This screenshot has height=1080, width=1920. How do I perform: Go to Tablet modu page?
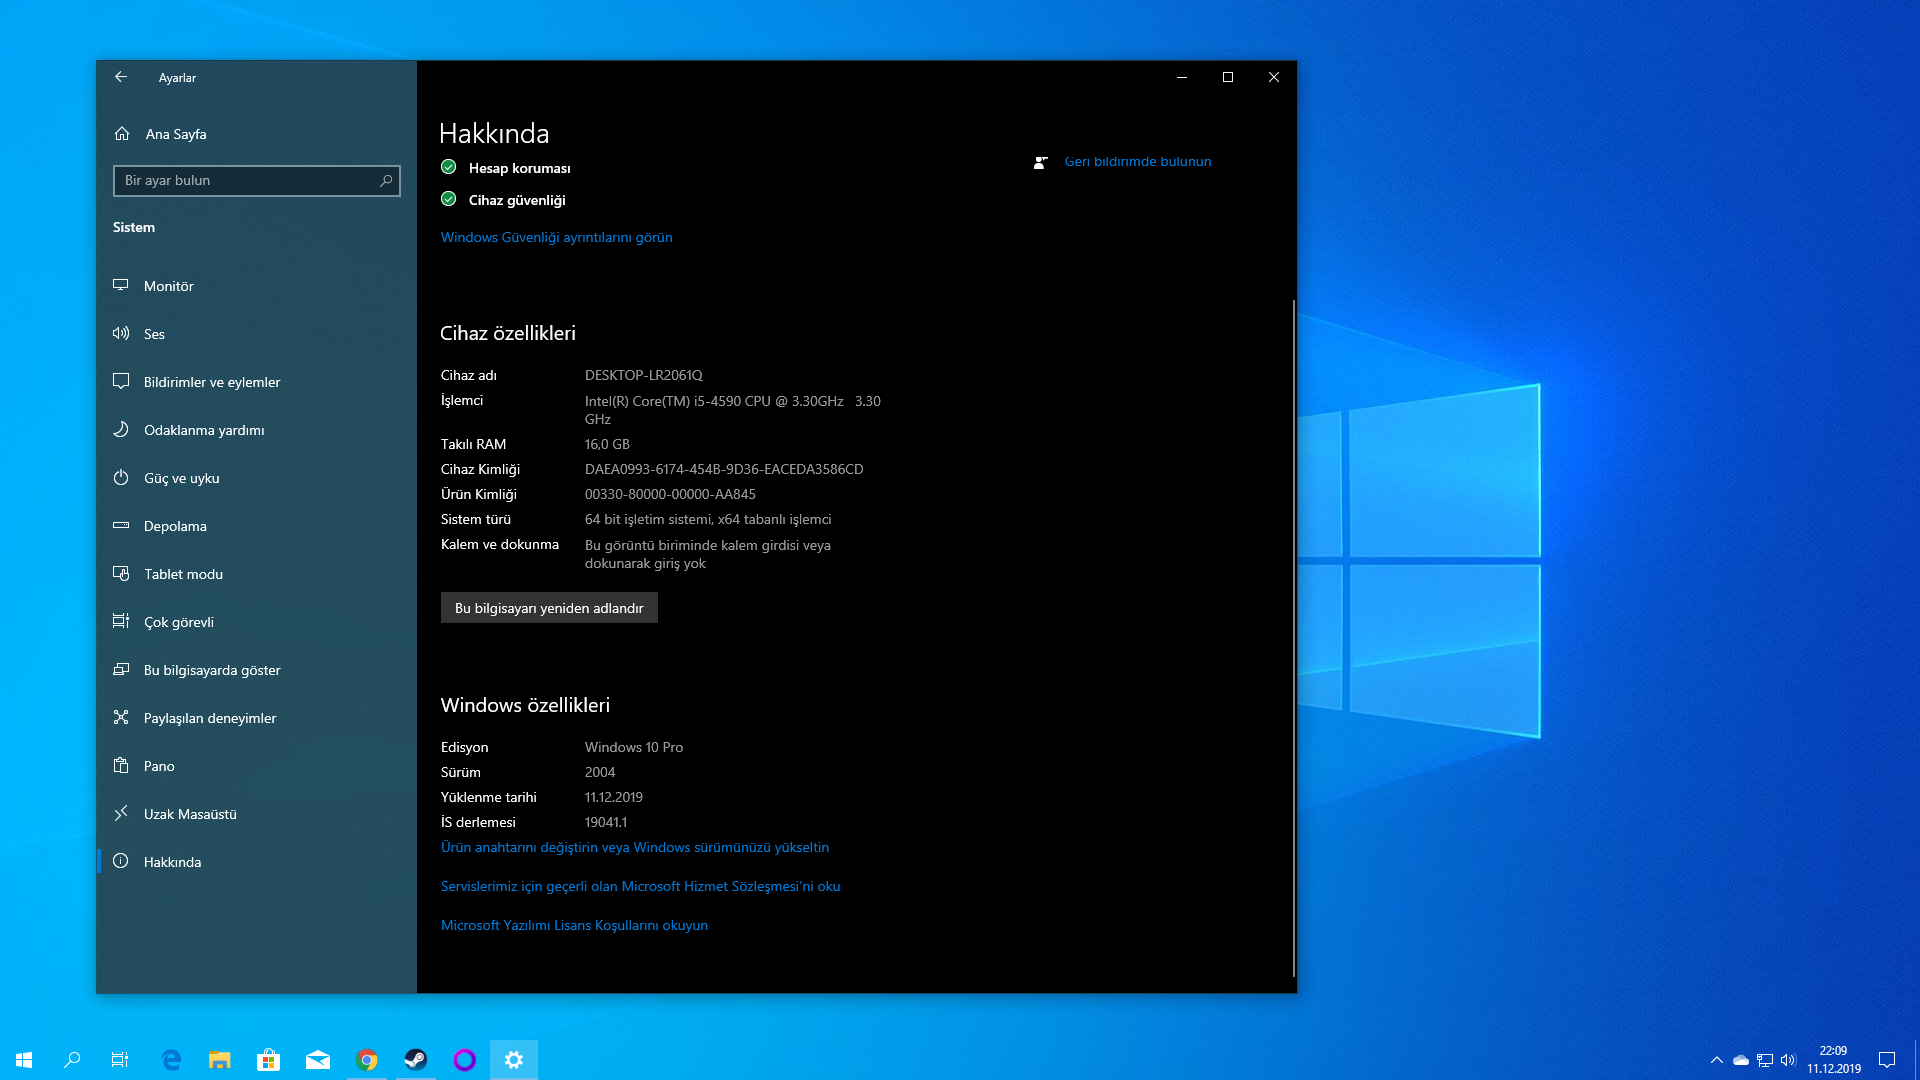[257, 574]
